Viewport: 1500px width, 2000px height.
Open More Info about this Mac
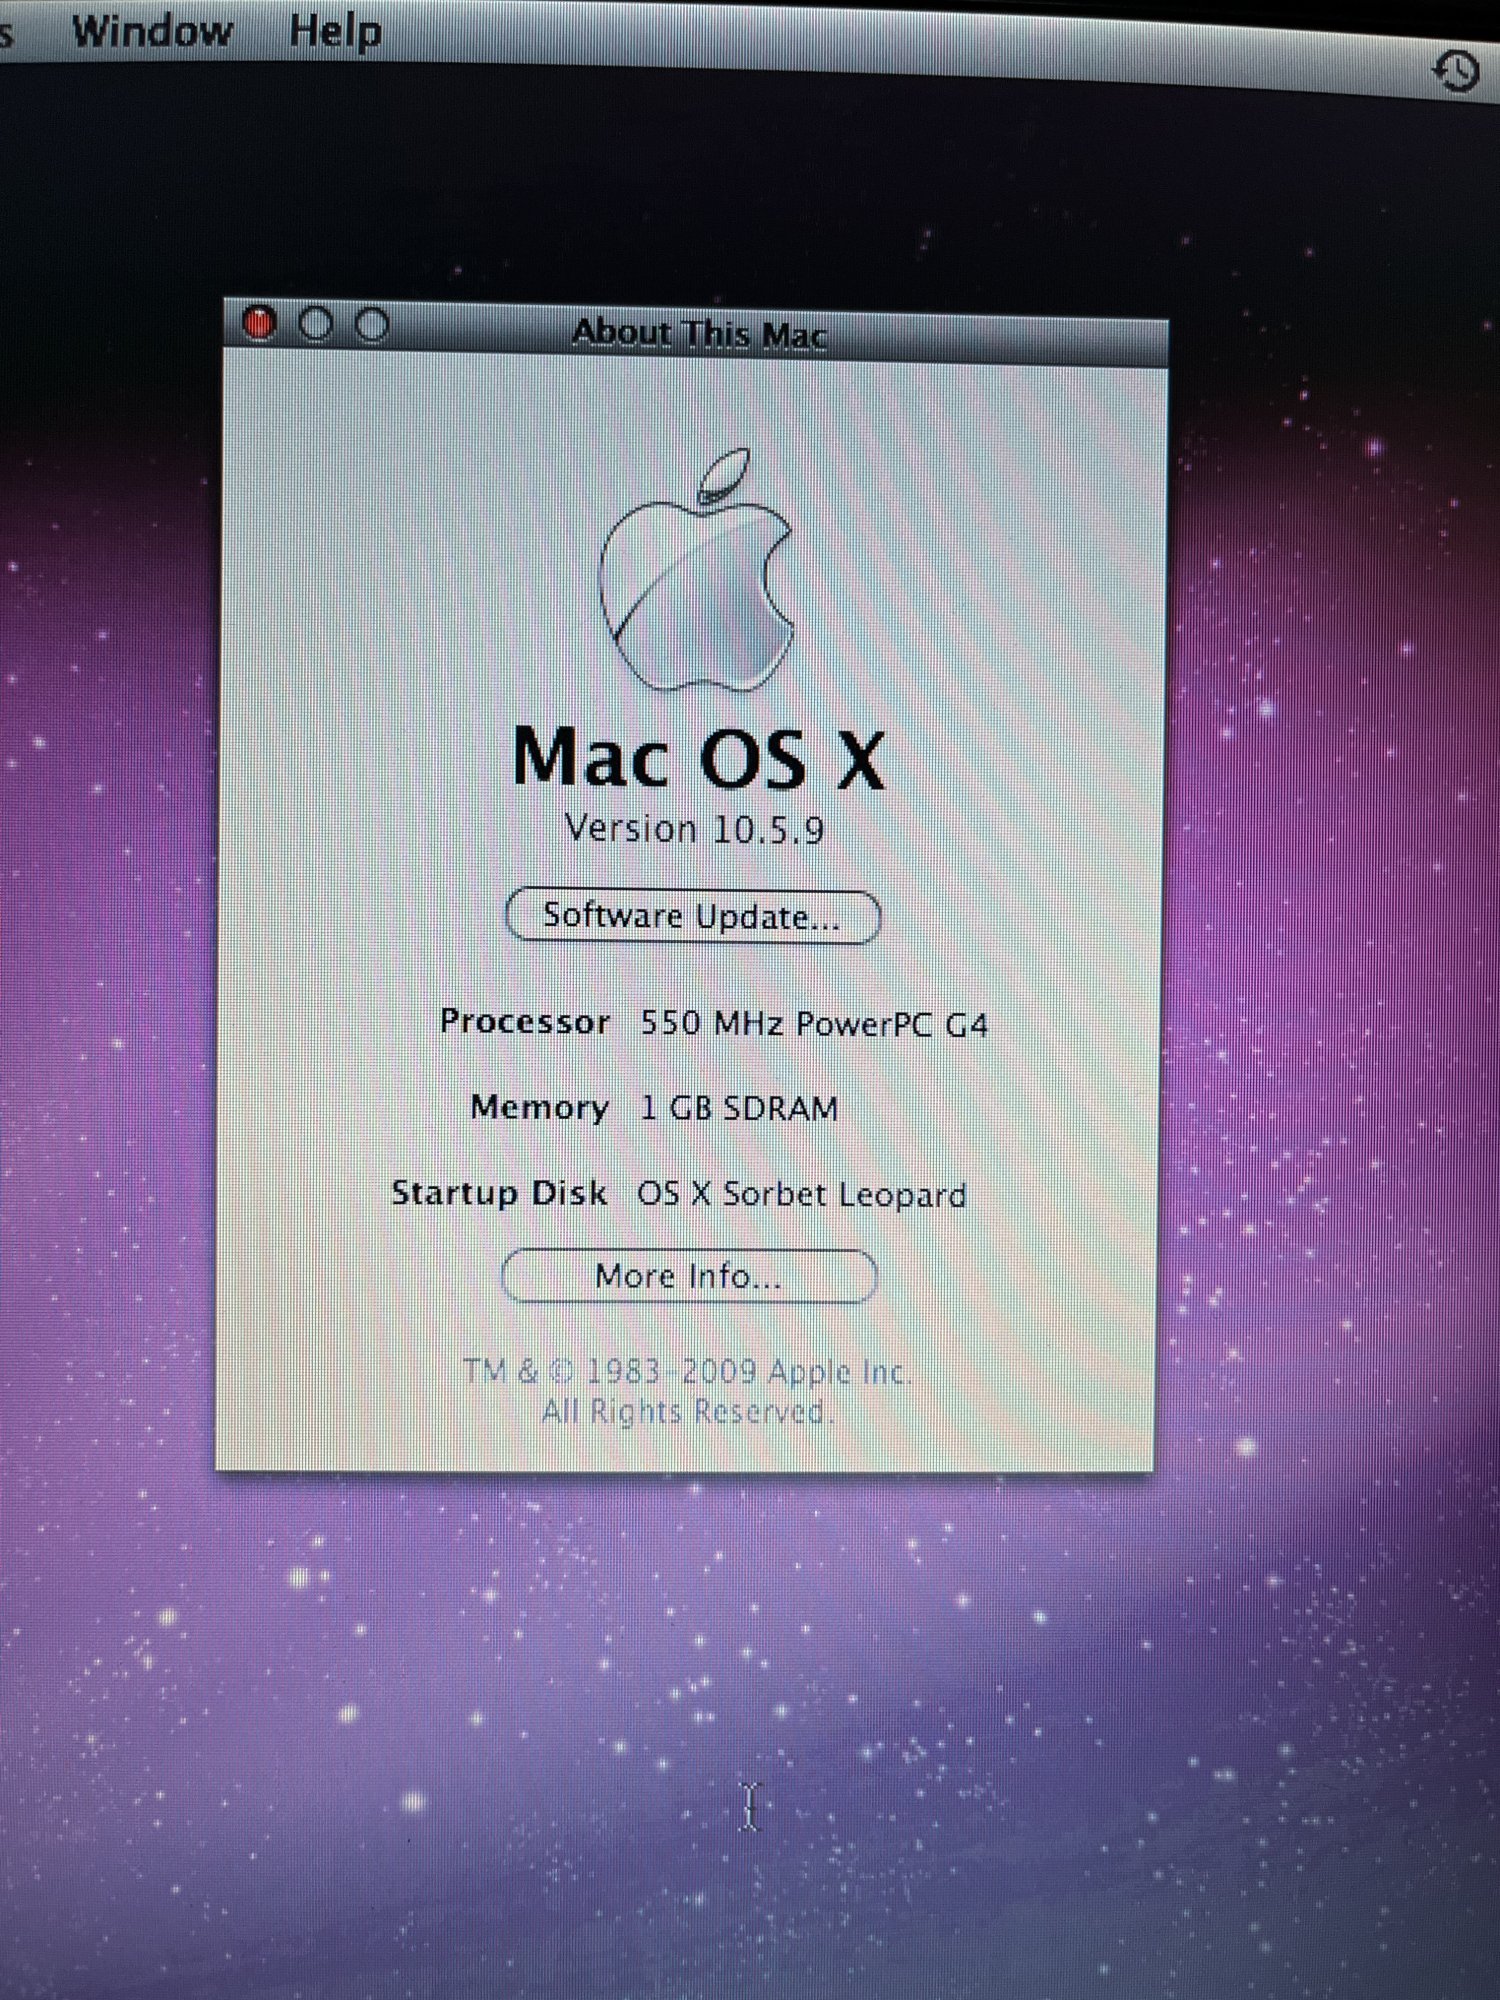click(x=688, y=1276)
